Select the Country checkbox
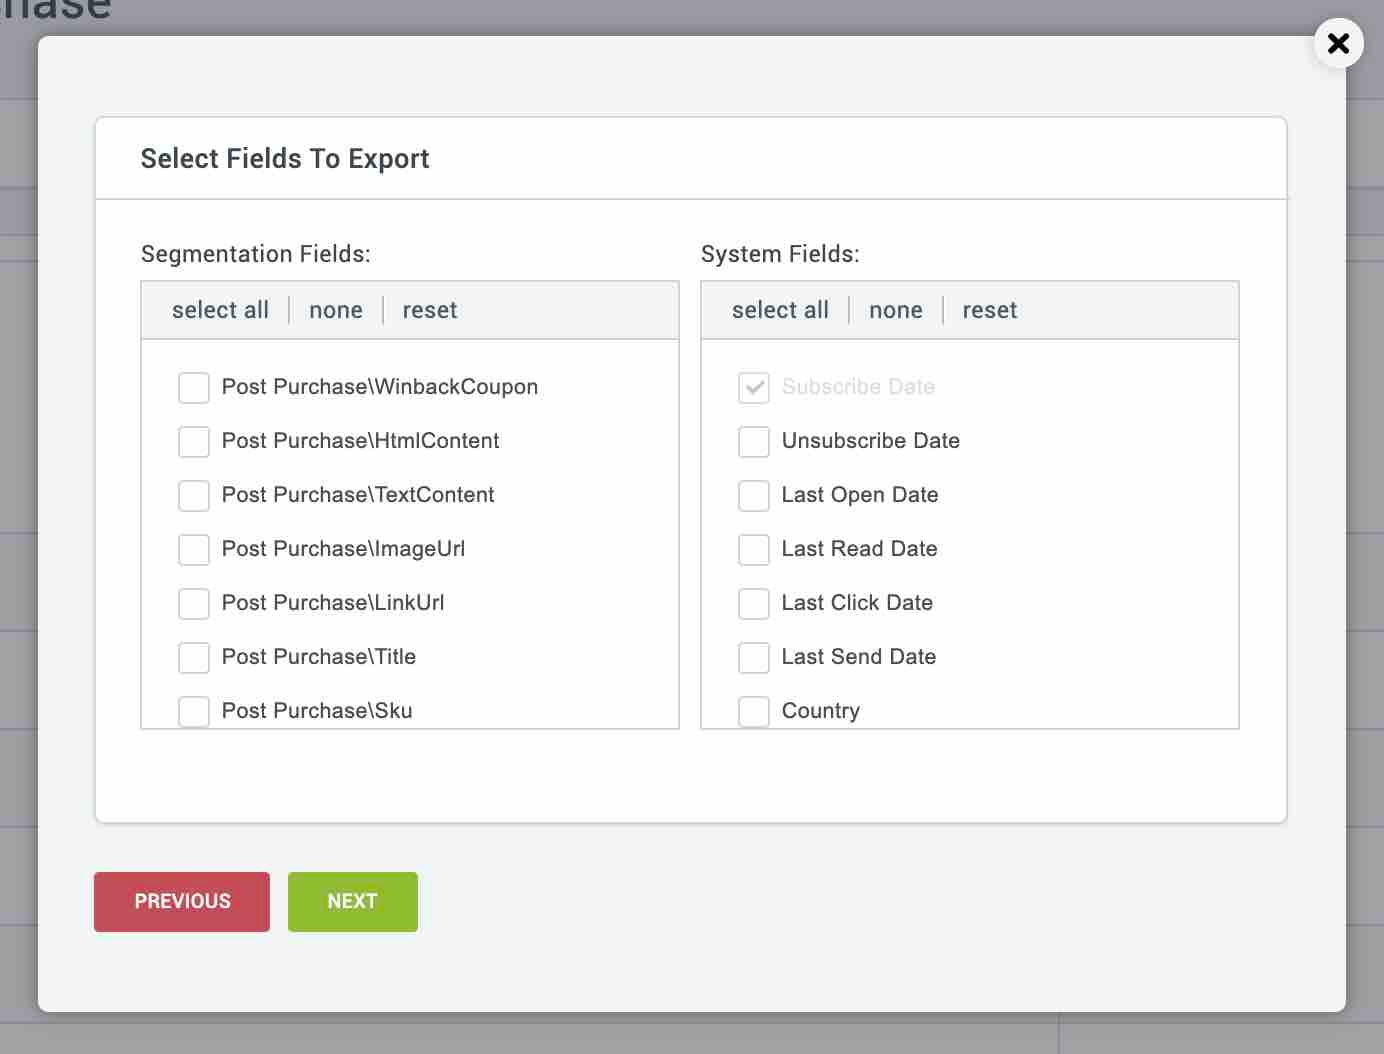Image resolution: width=1384 pixels, height=1054 pixels. point(754,712)
